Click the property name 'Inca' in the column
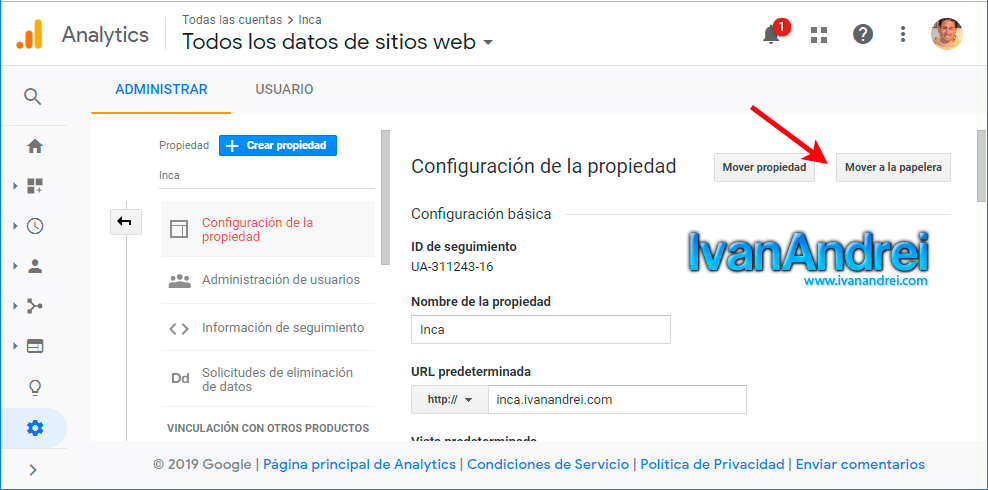This screenshot has width=988, height=490. click(x=169, y=175)
